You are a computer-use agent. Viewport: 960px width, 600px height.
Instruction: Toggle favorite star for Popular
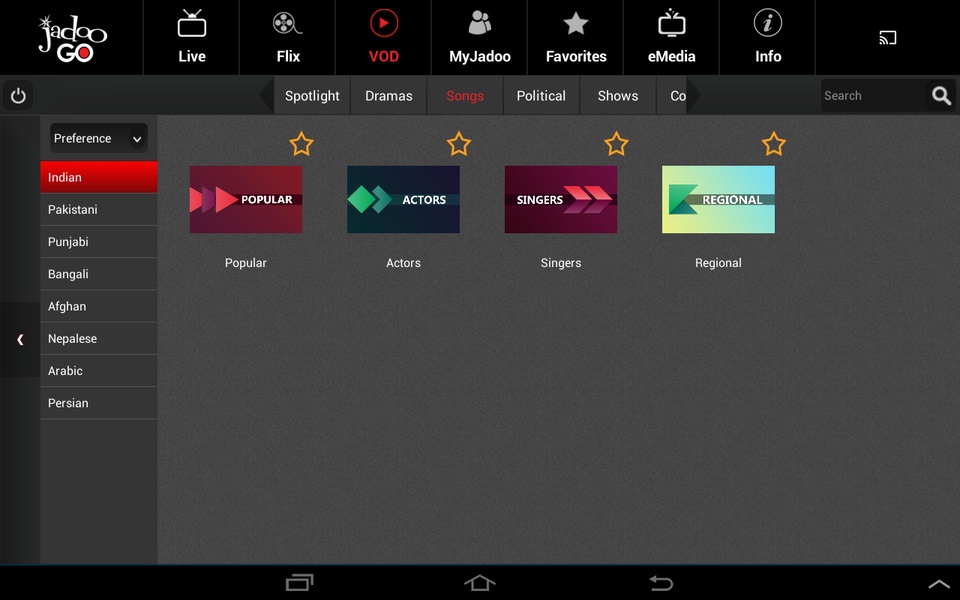(301, 144)
